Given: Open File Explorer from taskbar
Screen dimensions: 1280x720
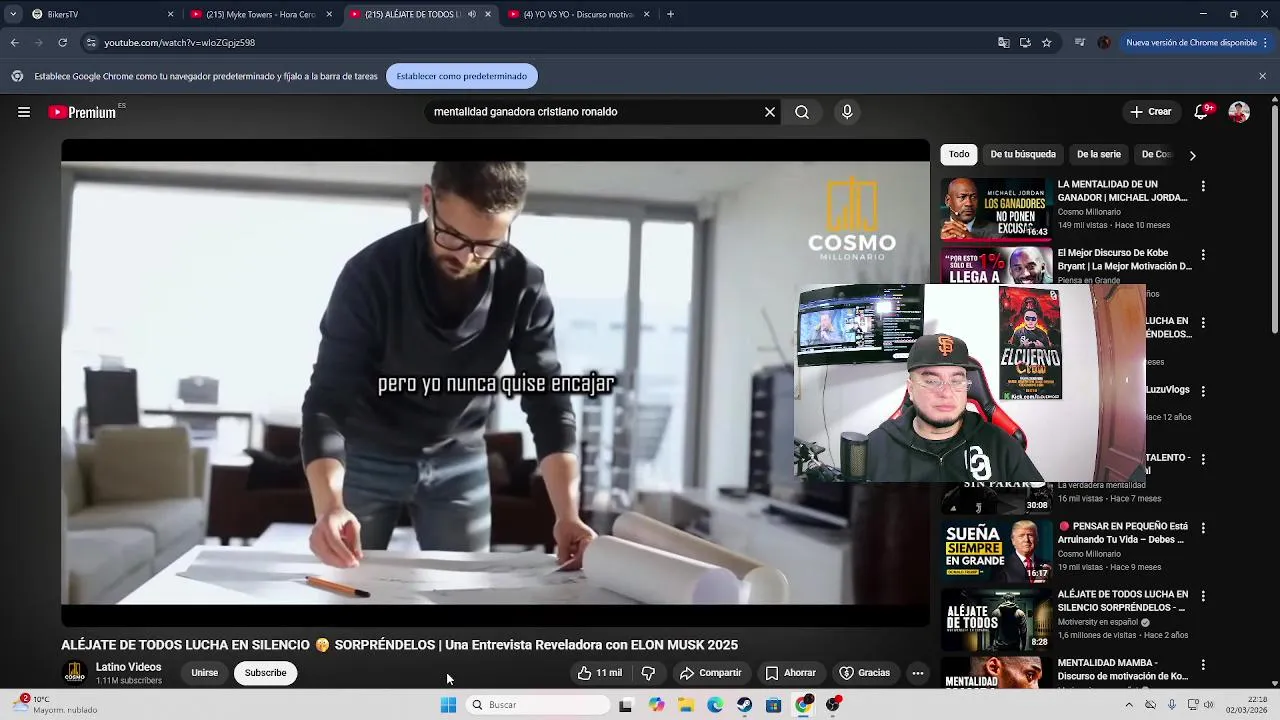Looking at the screenshot, I should click(686, 705).
